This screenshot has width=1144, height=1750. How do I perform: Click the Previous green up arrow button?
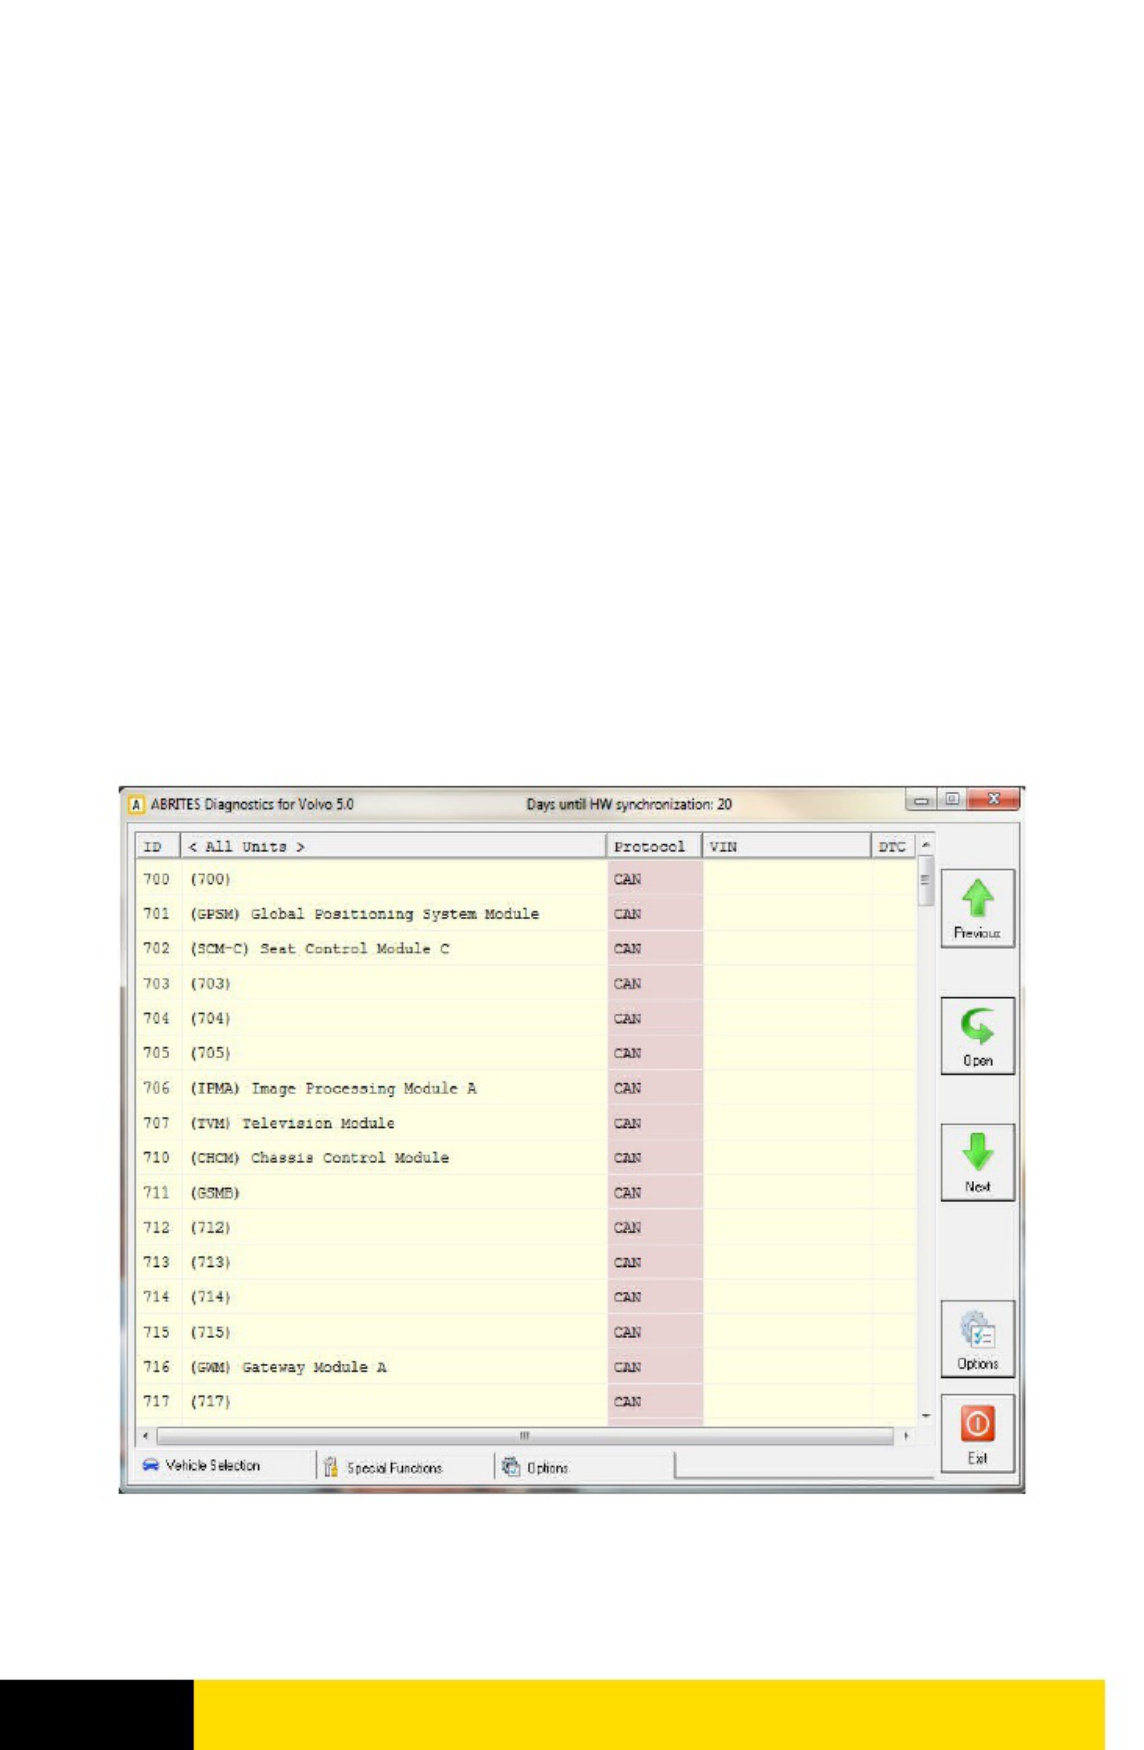click(x=977, y=907)
